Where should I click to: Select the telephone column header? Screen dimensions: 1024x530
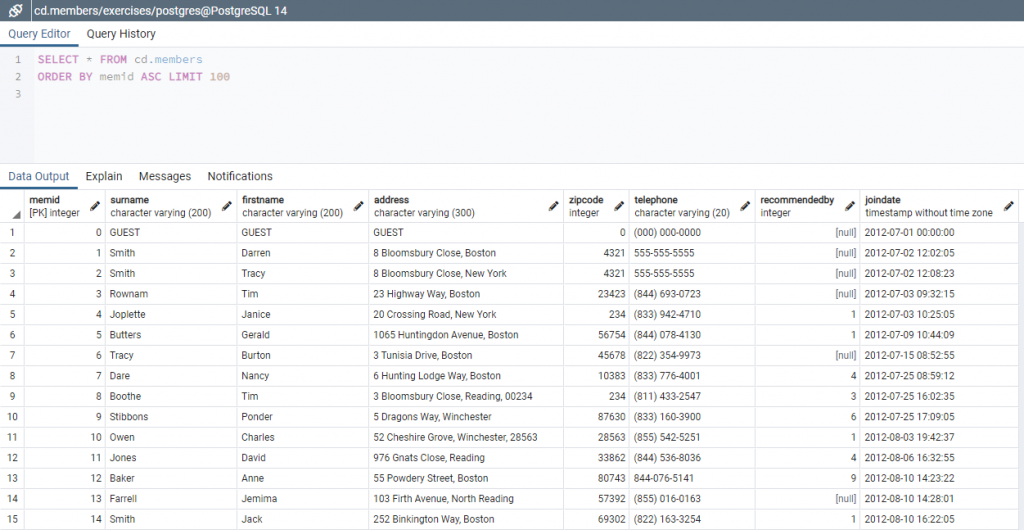pyautogui.click(x=692, y=206)
